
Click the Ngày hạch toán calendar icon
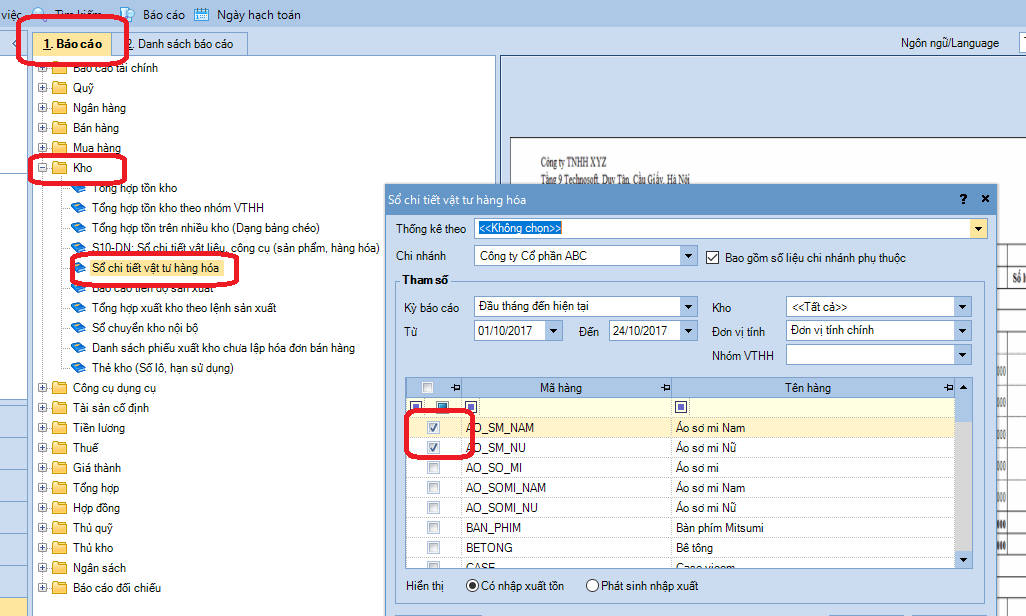click(x=202, y=14)
